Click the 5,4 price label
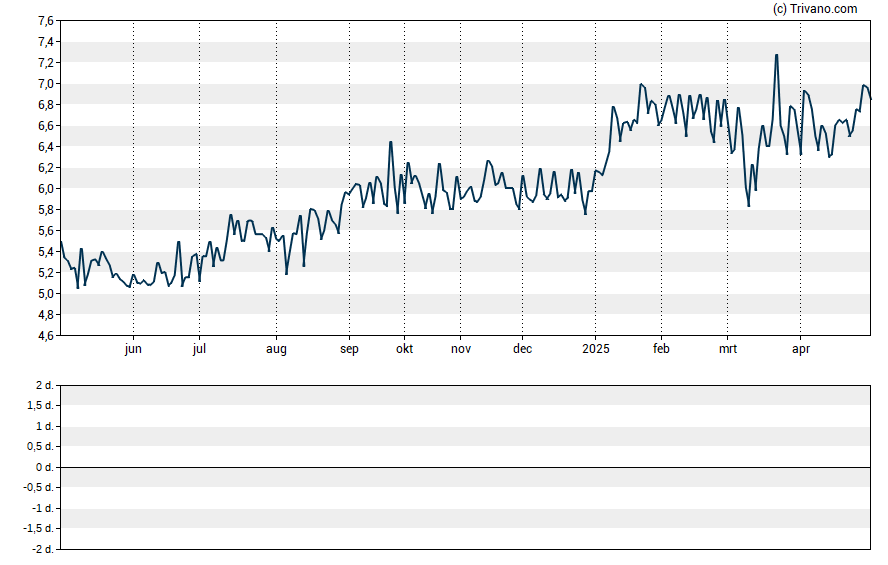 45,252
